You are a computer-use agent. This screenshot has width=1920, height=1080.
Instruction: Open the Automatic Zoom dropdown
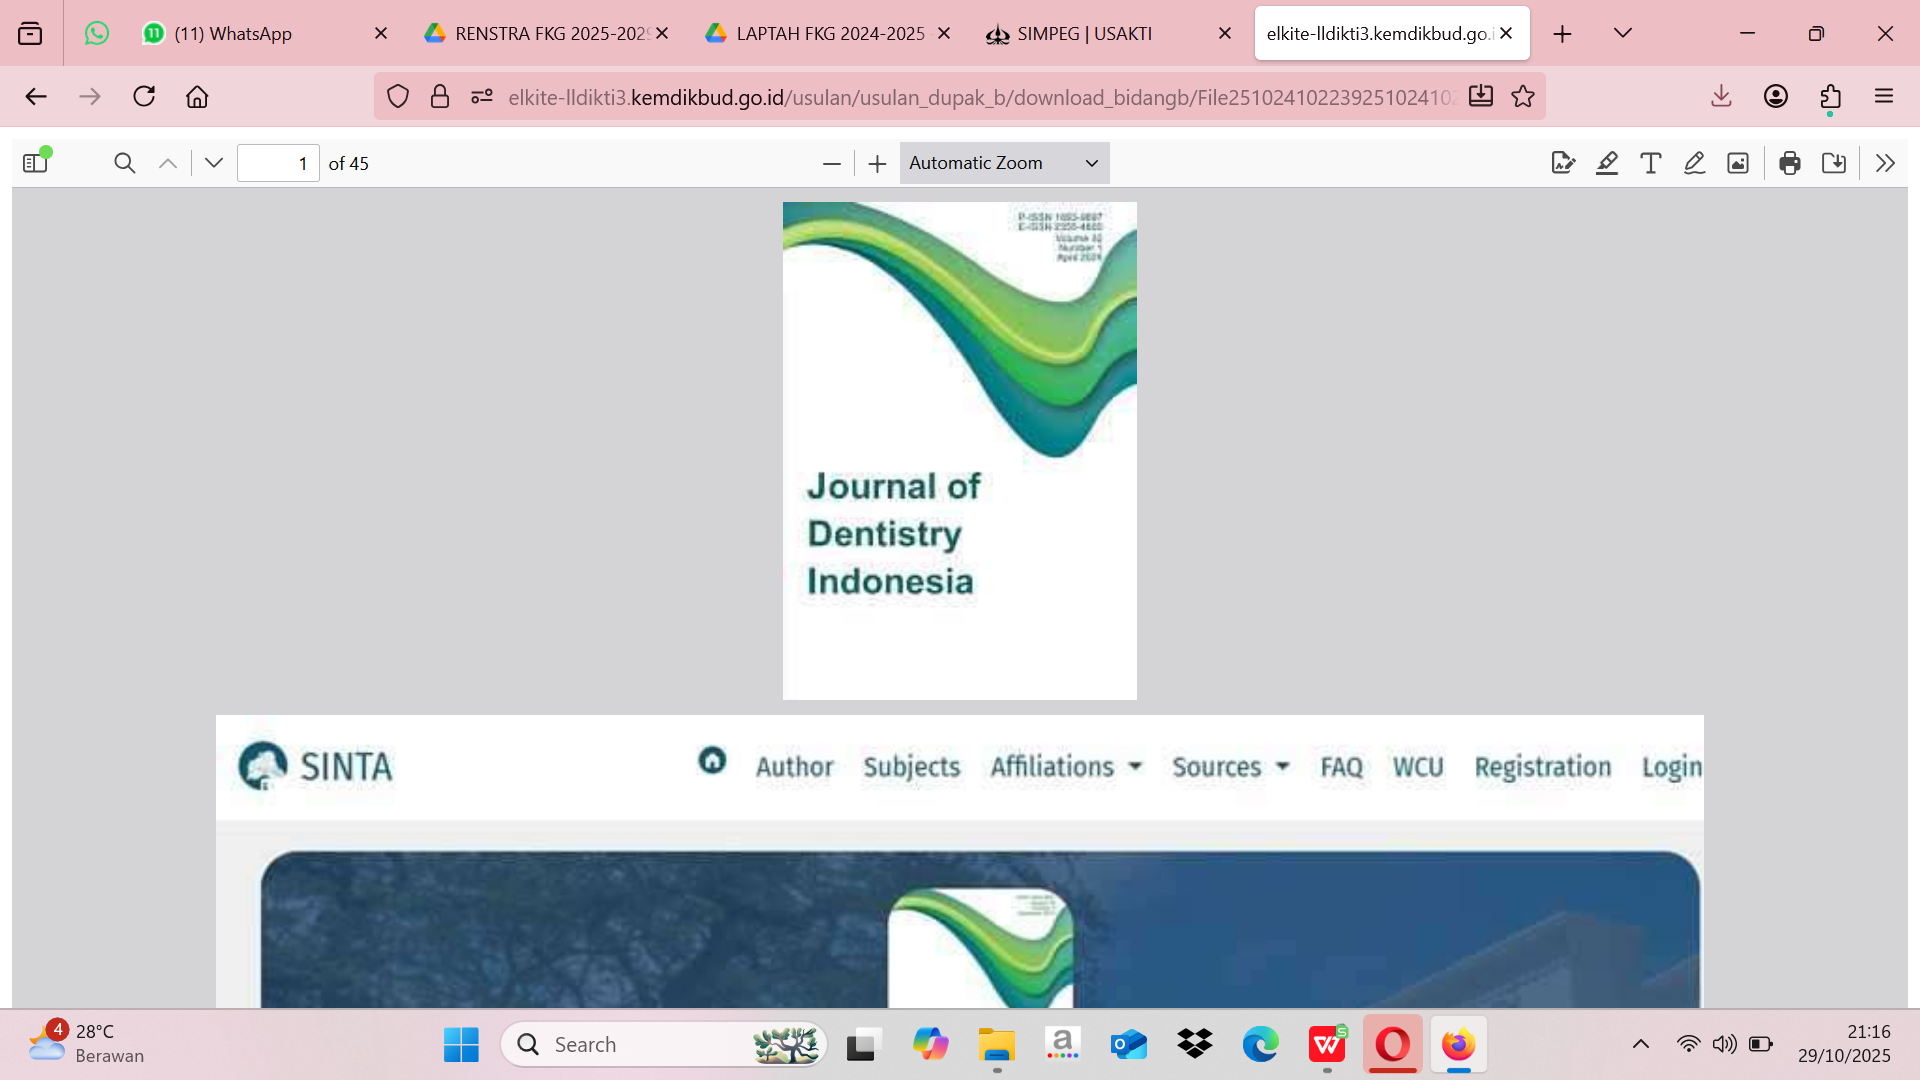click(x=1004, y=163)
